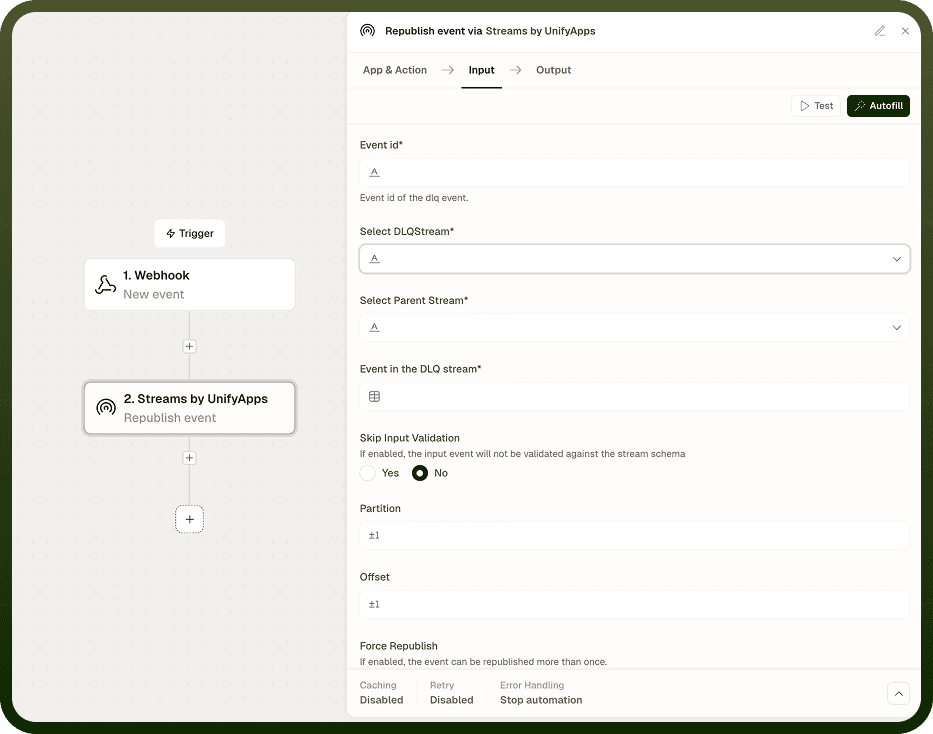Add step between Webhook and Streams nodes

[189, 346]
